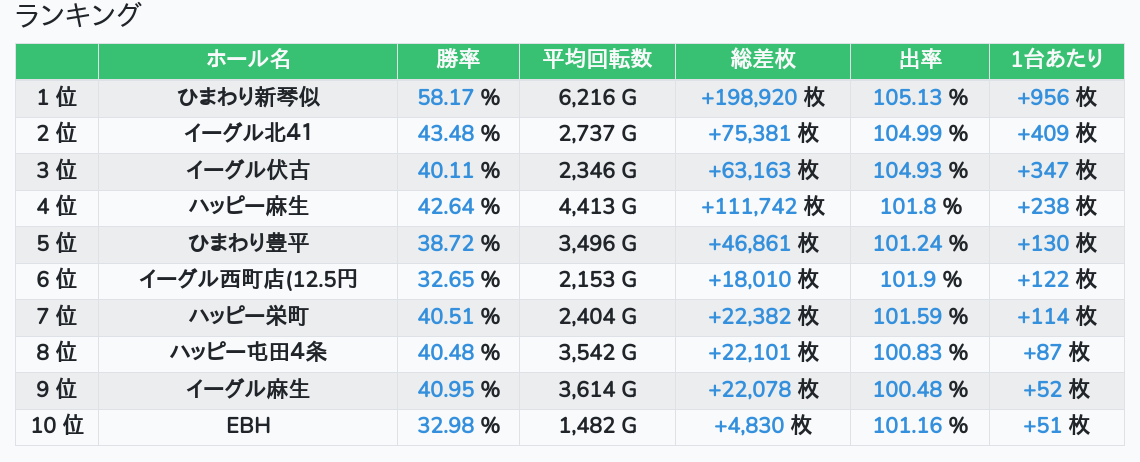Click the 38.72 win rate for ひまわり豊平
The width and height of the screenshot is (1140, 462).
click(446, 243)
